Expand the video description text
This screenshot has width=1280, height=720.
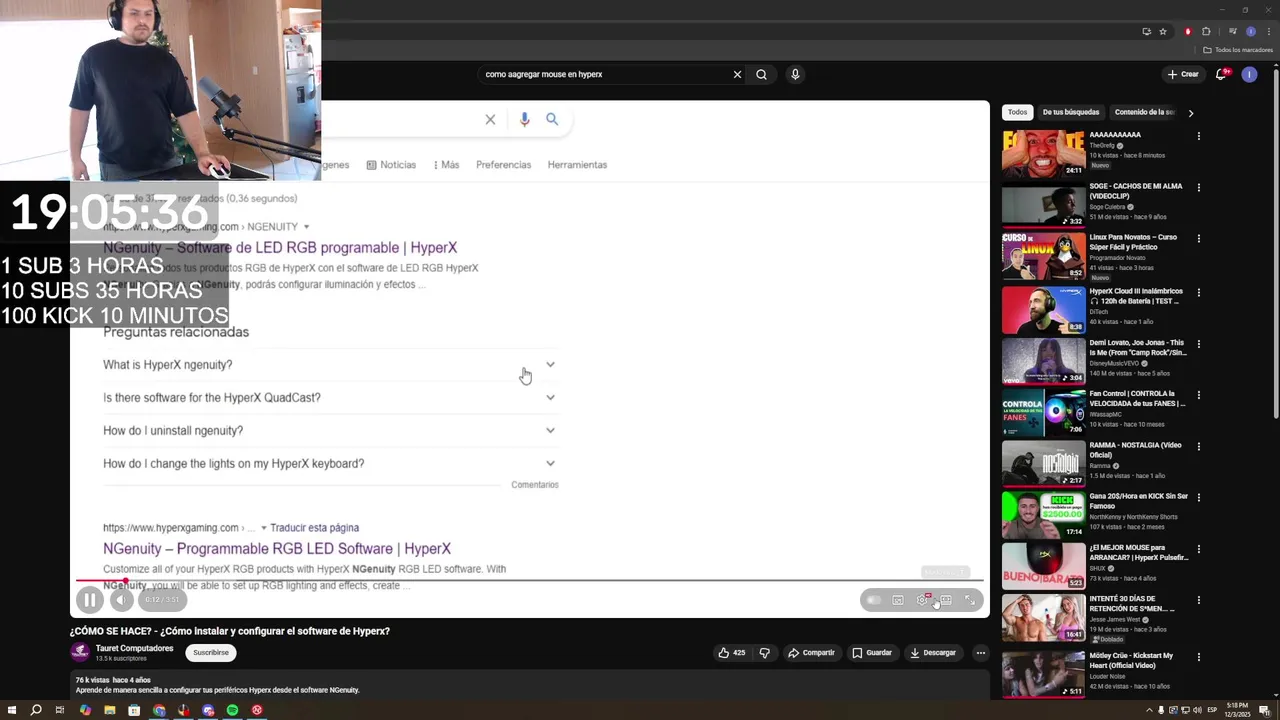(217, 690)
